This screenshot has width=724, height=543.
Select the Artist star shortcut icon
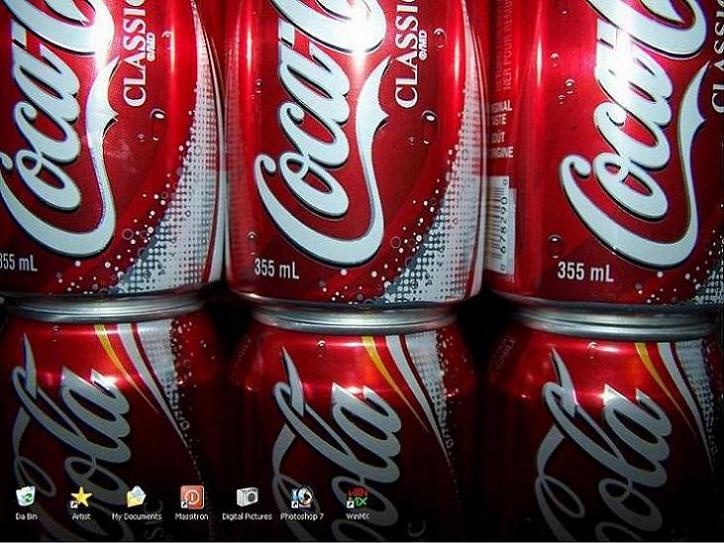pos(81,497)
